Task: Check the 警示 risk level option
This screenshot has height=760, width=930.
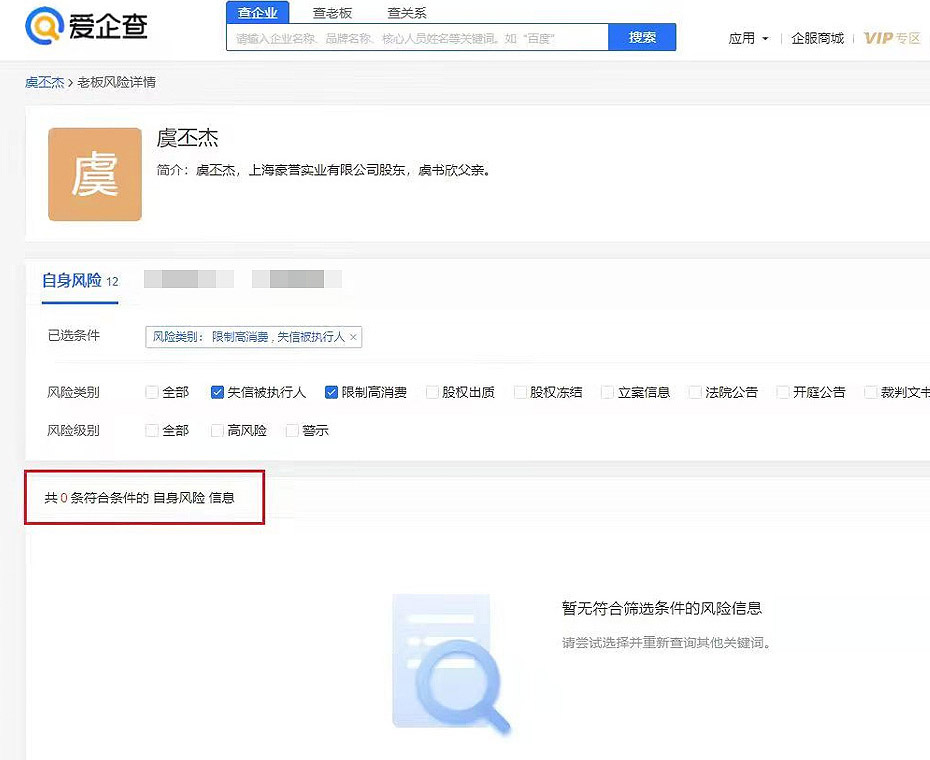Action: click(292, 430)
